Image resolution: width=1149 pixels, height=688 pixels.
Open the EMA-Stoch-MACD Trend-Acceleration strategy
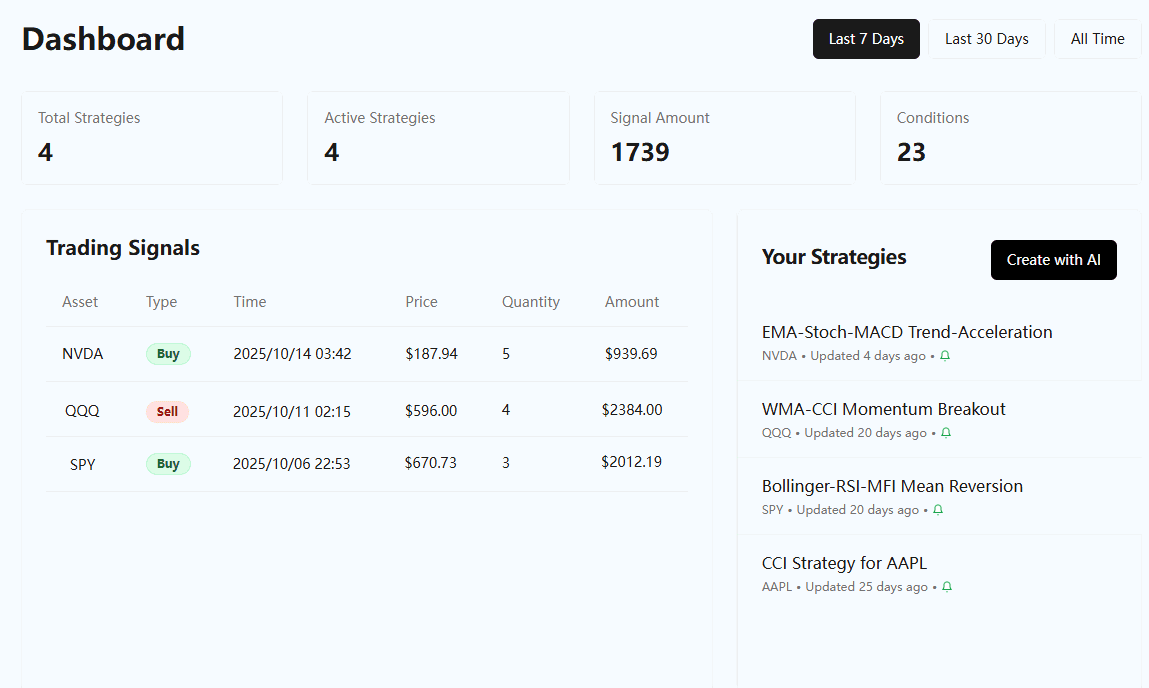click(906, 332)
